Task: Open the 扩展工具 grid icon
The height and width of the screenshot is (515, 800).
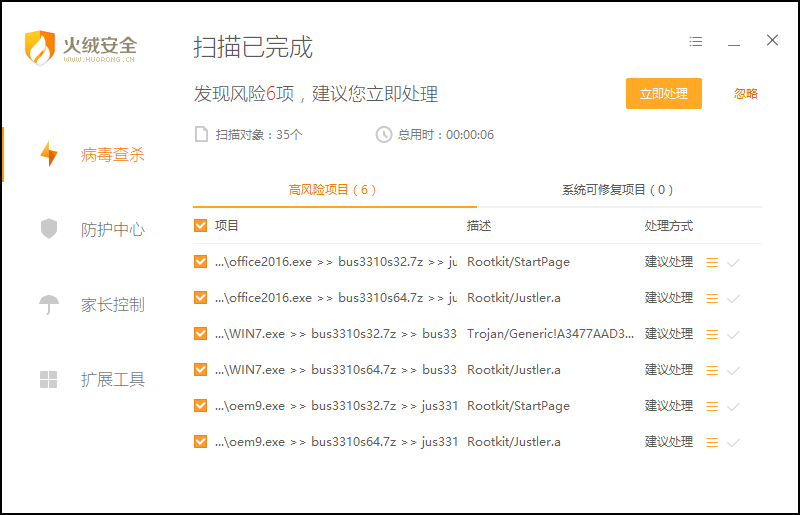Action: point(48,379)
